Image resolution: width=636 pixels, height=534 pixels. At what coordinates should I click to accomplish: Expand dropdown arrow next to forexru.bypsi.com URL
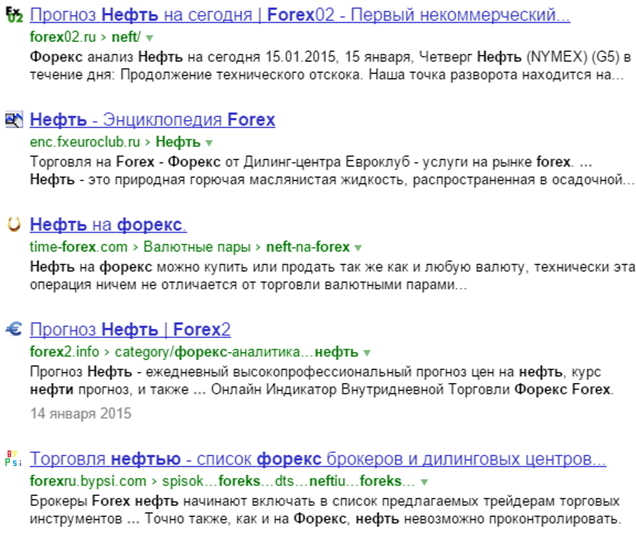tap(424, 482)
